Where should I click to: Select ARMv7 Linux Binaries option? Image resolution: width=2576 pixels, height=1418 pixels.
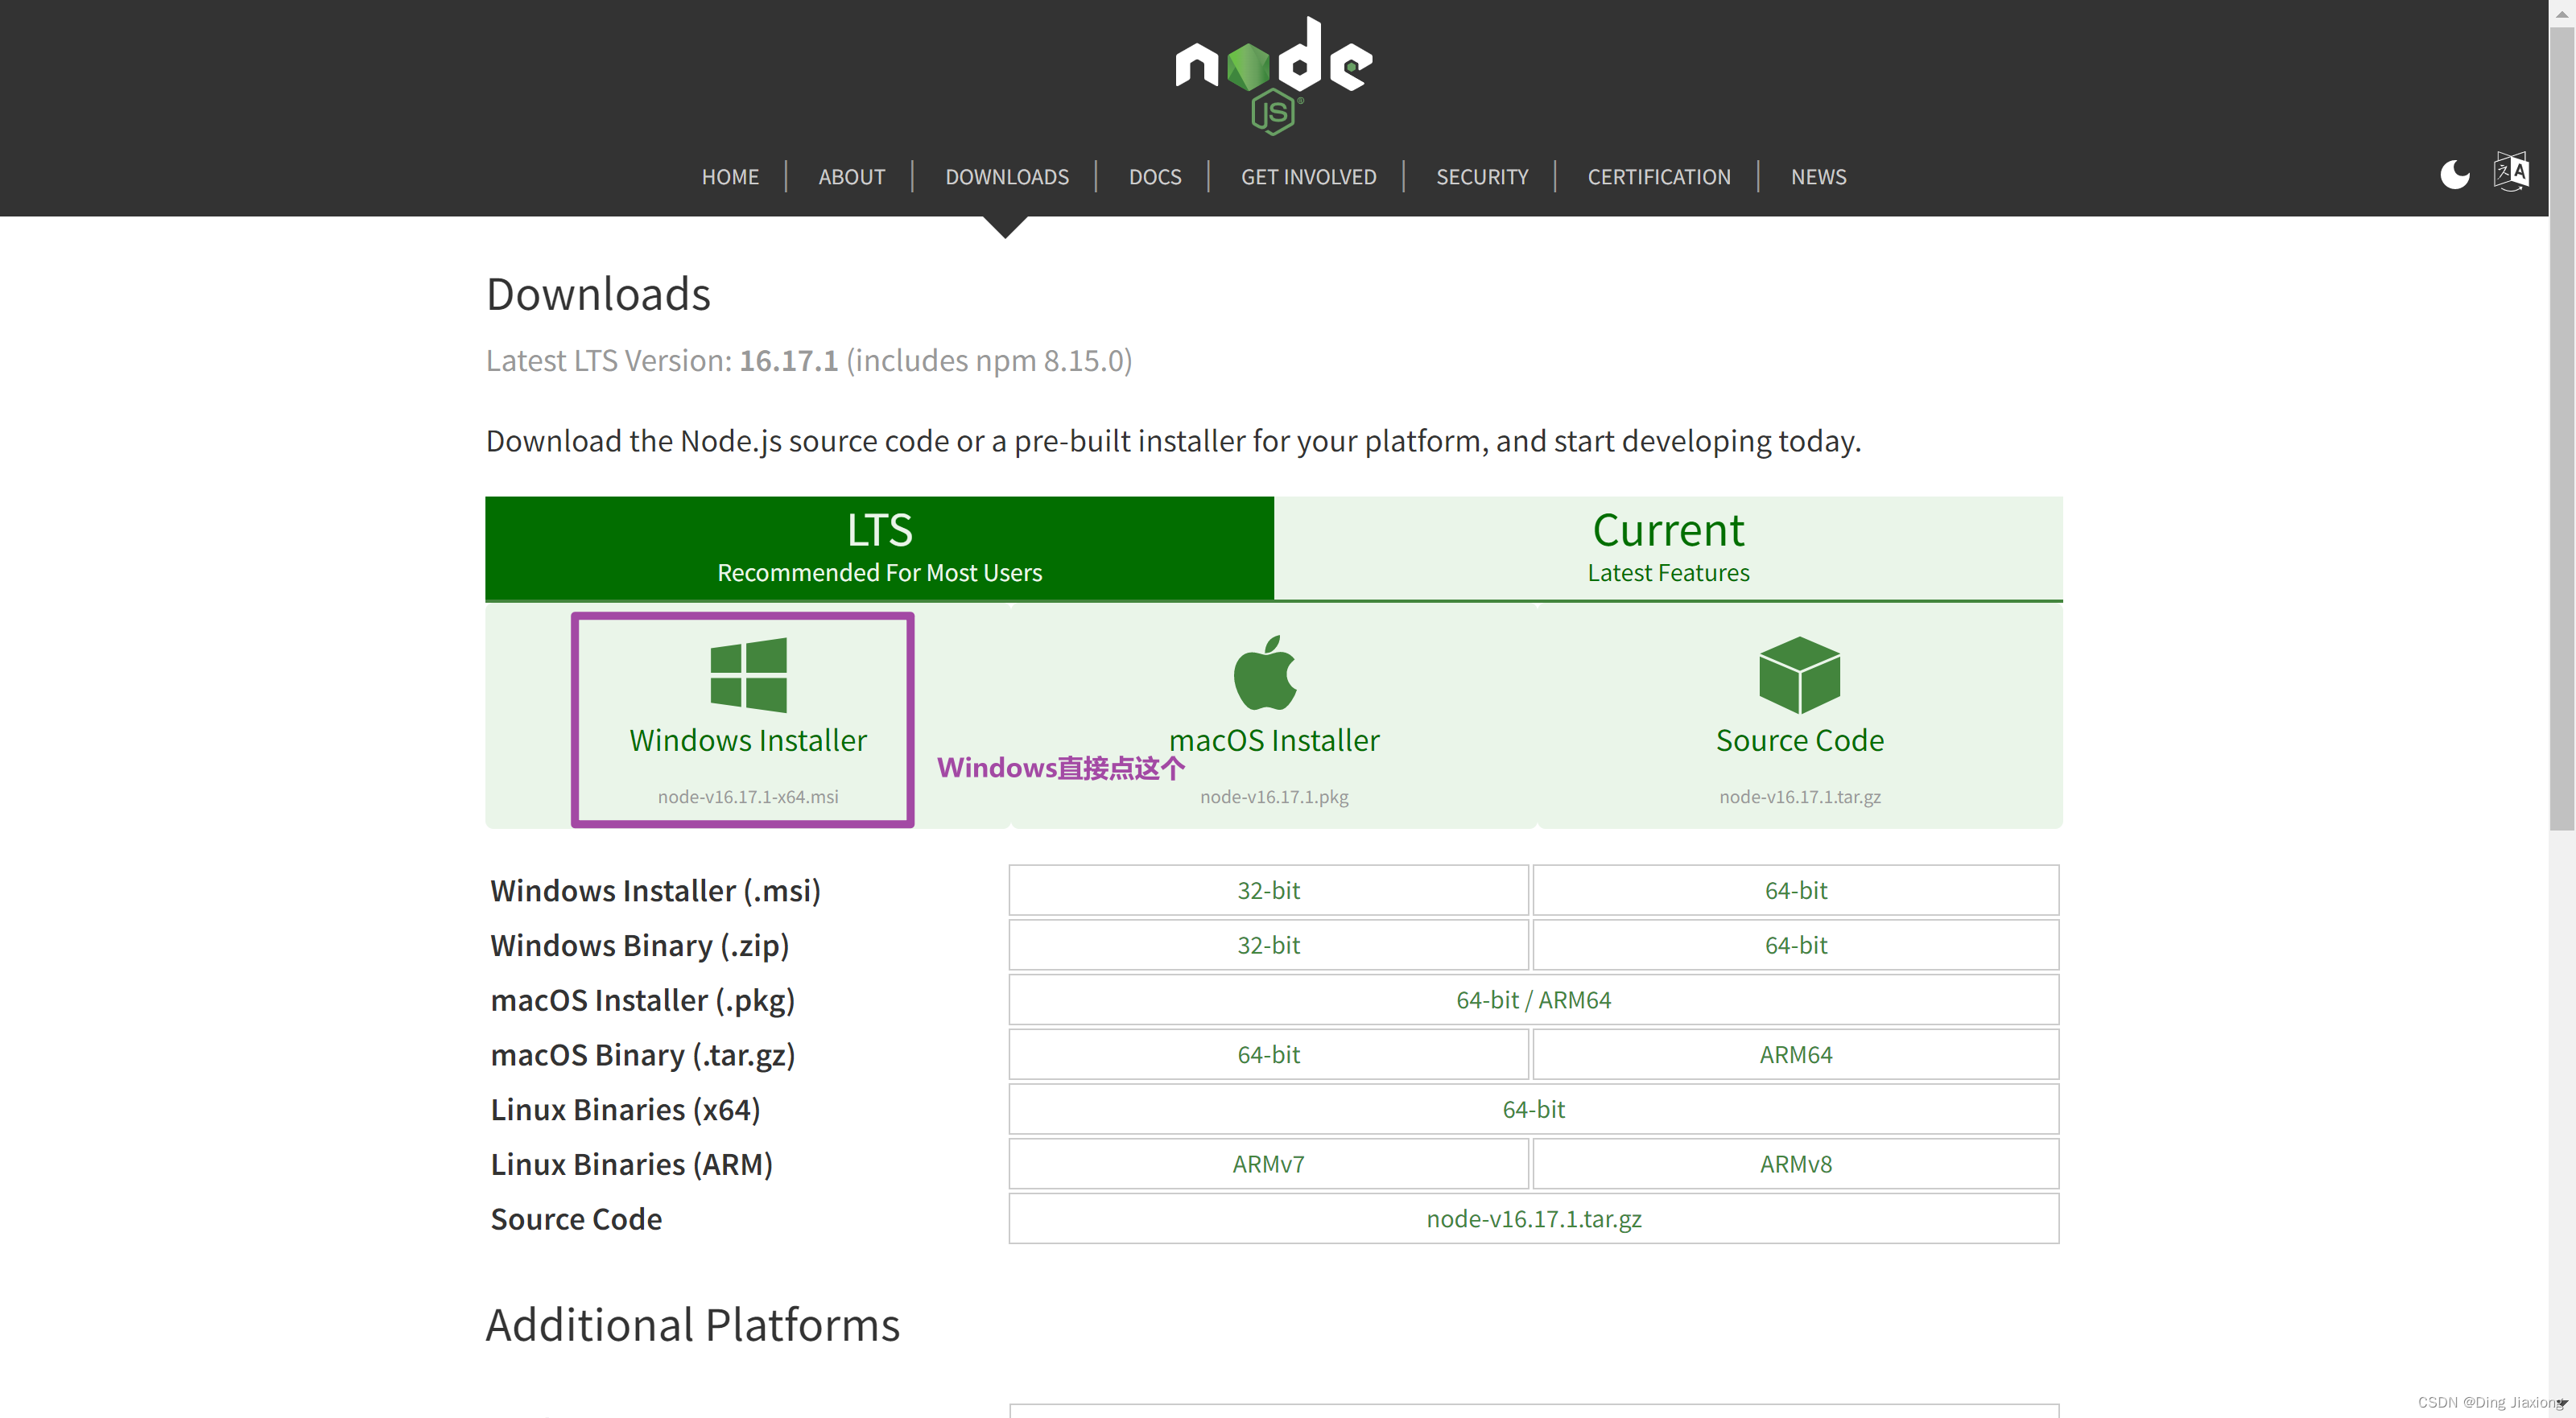click(1269, 1163)
